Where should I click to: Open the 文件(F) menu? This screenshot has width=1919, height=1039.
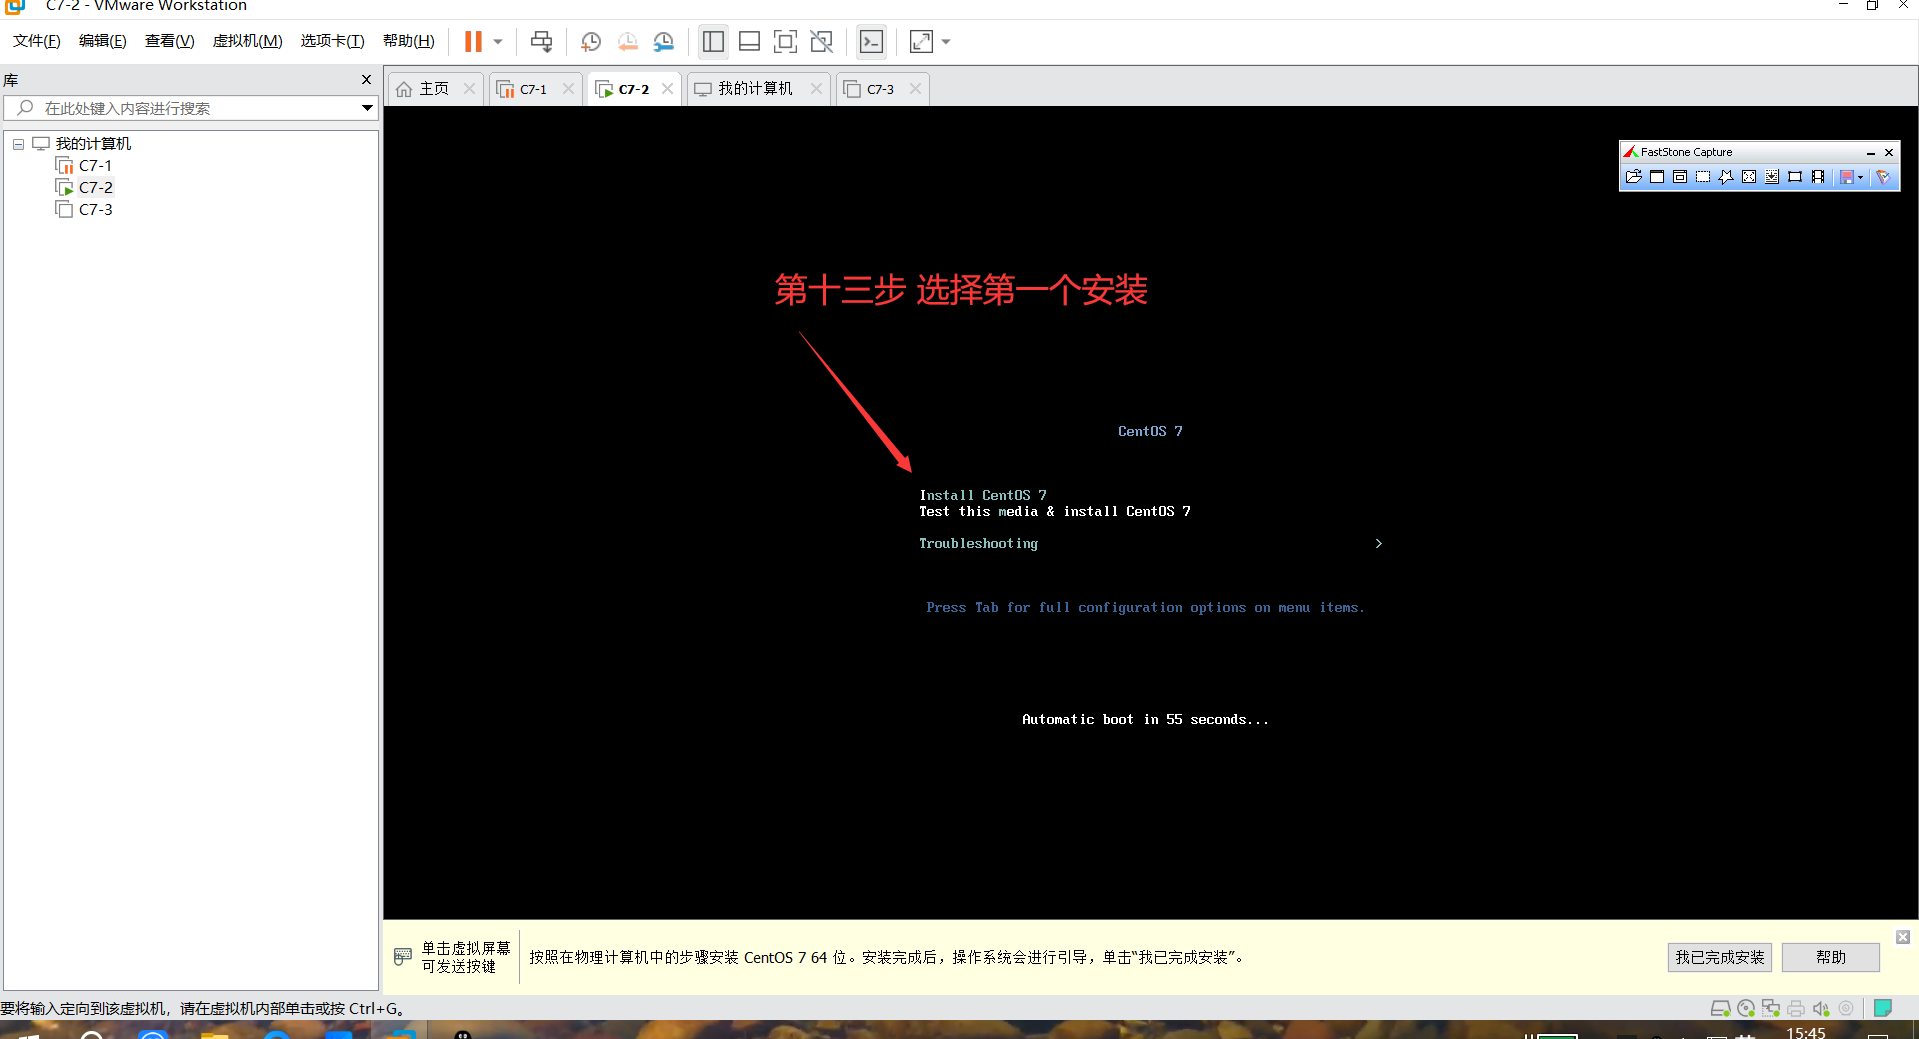coord(37,41)
